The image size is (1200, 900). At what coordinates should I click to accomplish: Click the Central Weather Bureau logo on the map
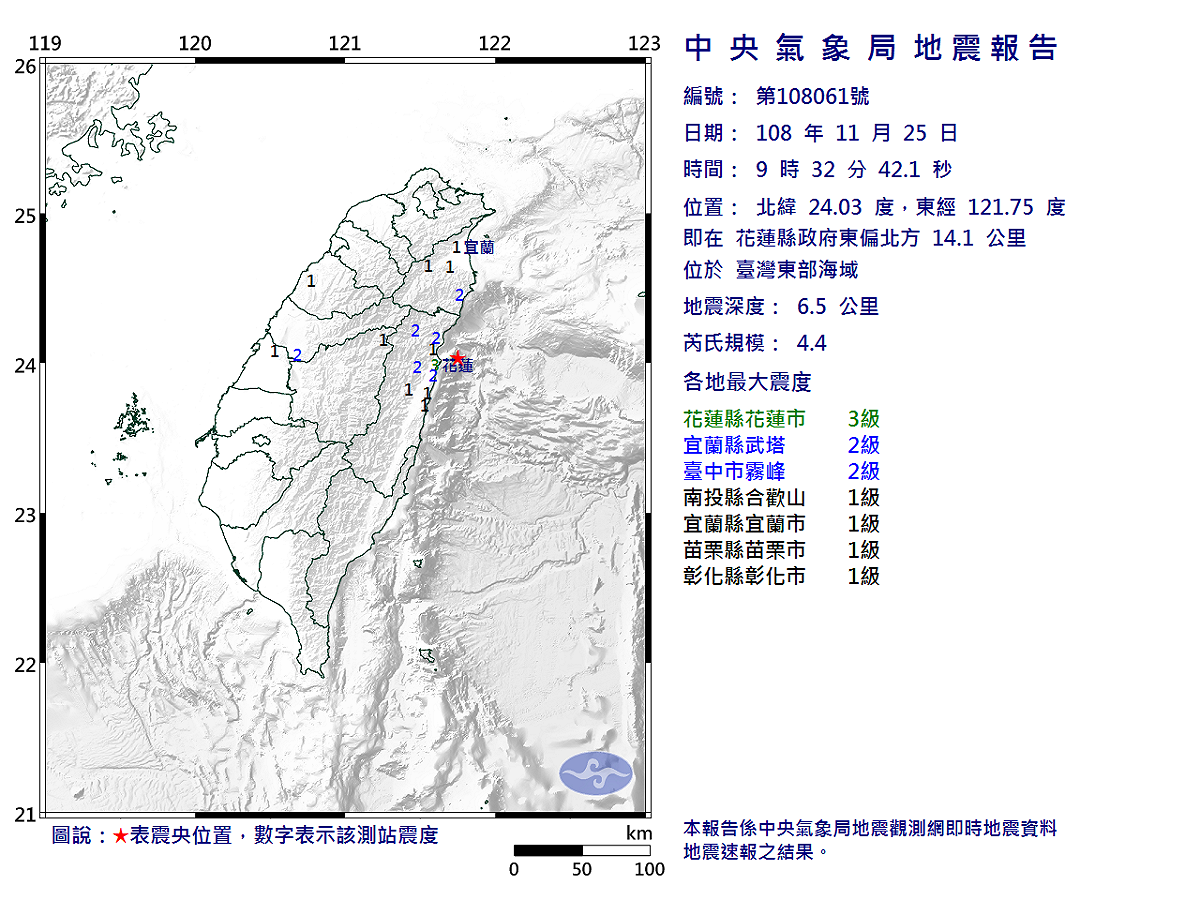point(596,773)
